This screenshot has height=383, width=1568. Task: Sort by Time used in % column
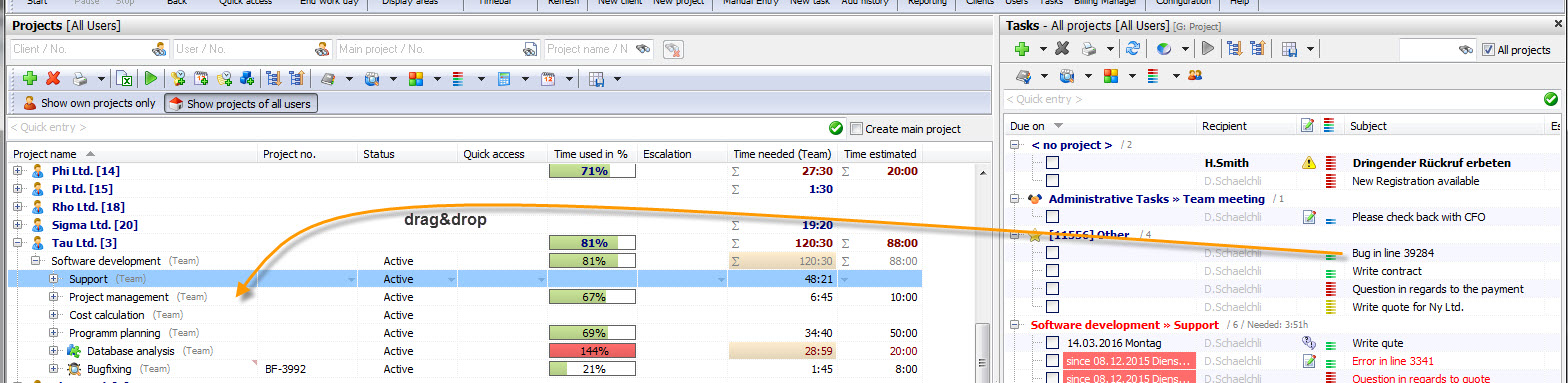coord(591,154)
